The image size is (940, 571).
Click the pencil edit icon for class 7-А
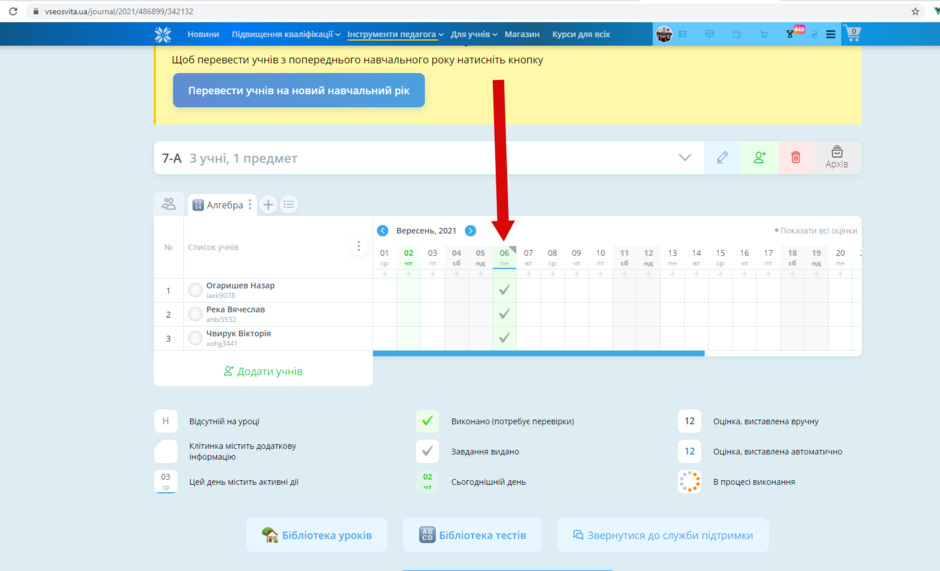(x=722, y=158)
